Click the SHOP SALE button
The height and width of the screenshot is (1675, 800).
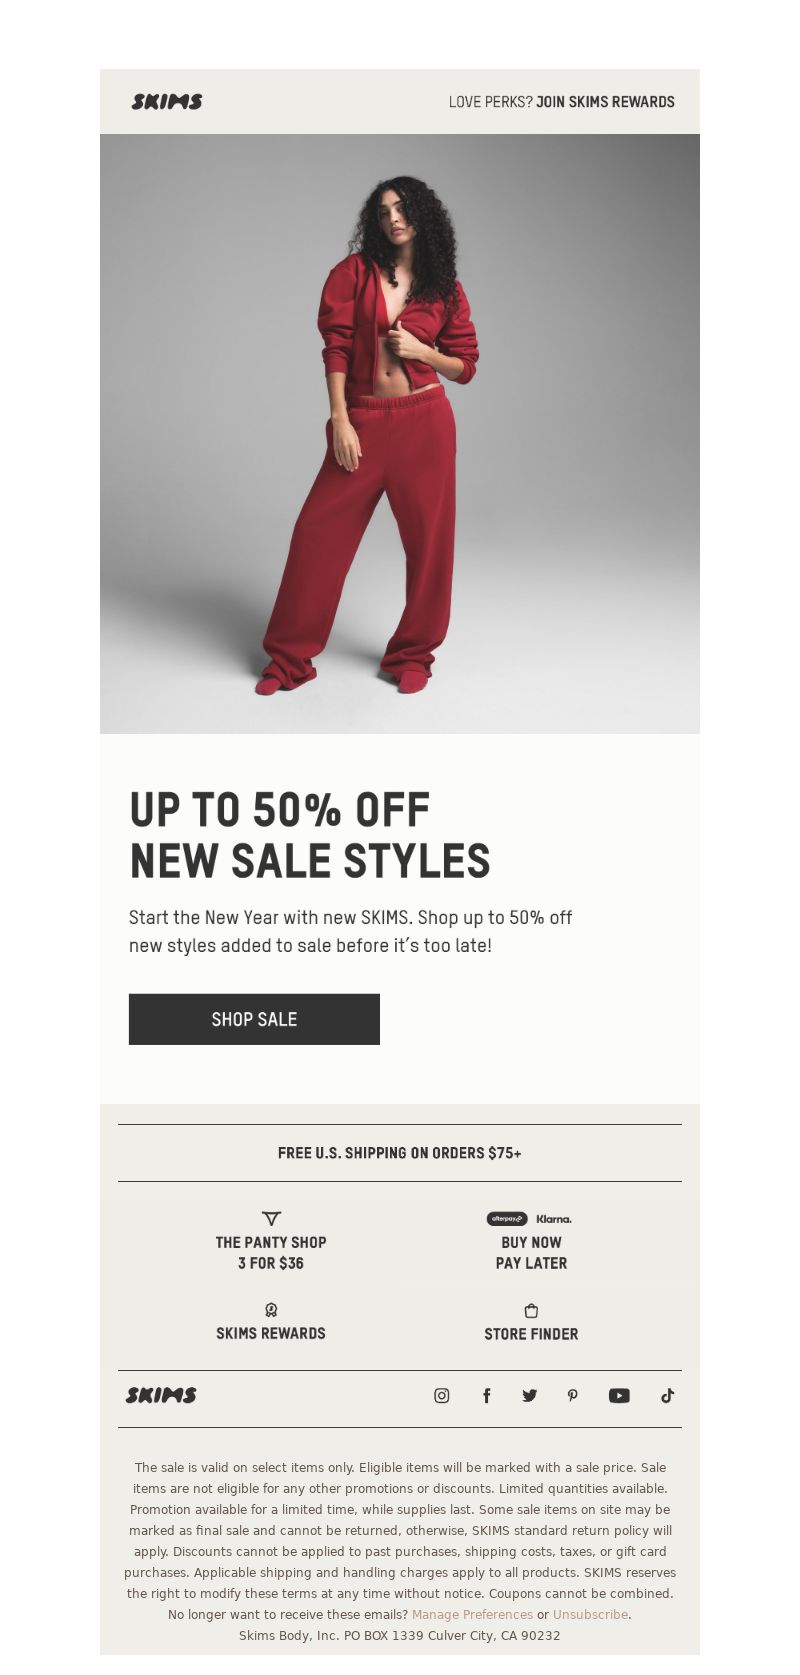coord(254,1019)
